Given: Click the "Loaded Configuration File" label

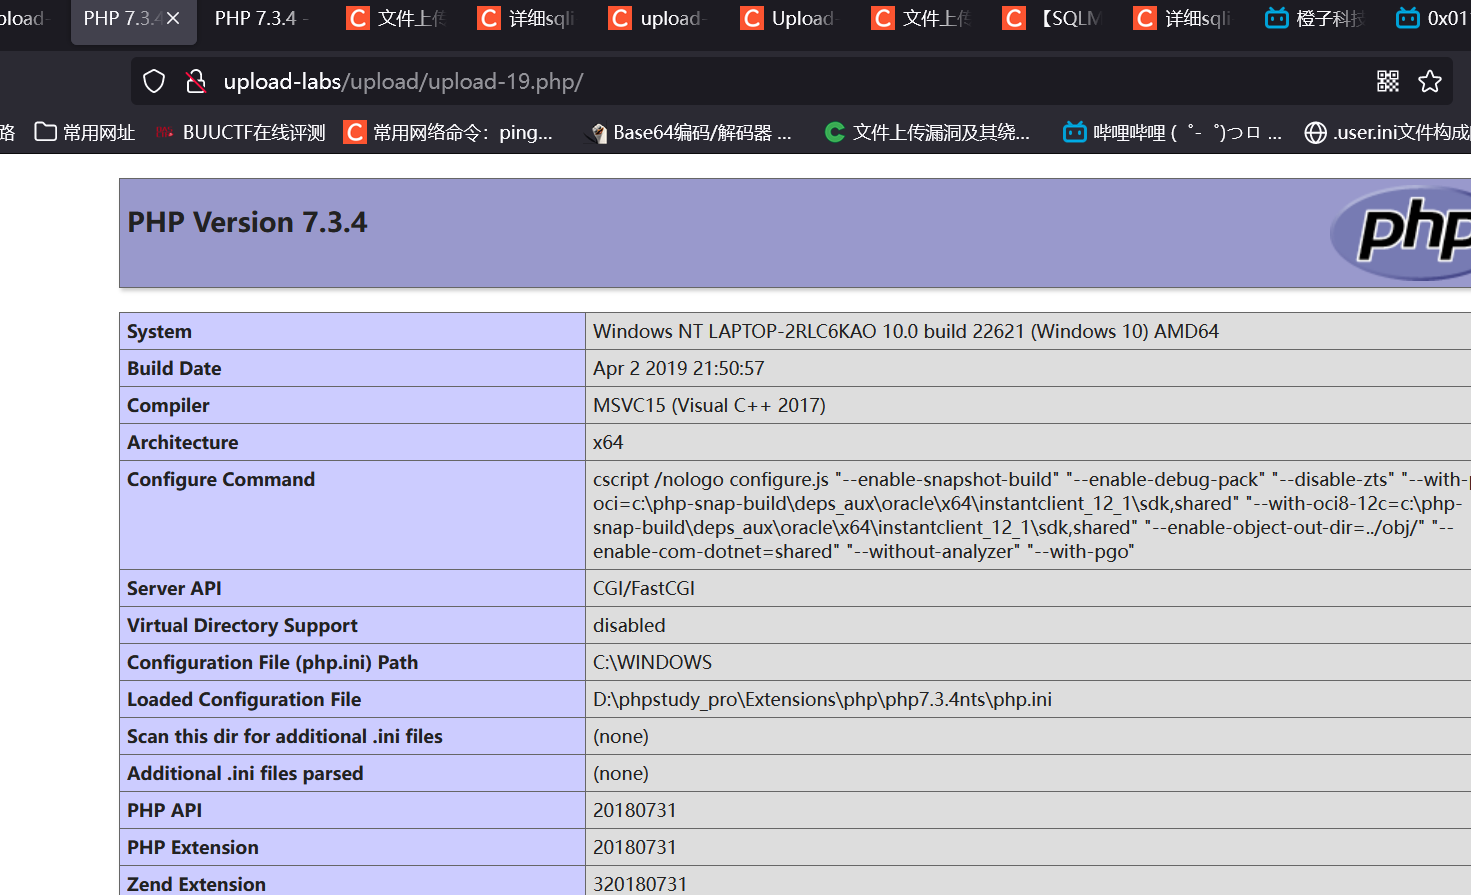Looking at the screenshot, I should (x=244, y=699).
